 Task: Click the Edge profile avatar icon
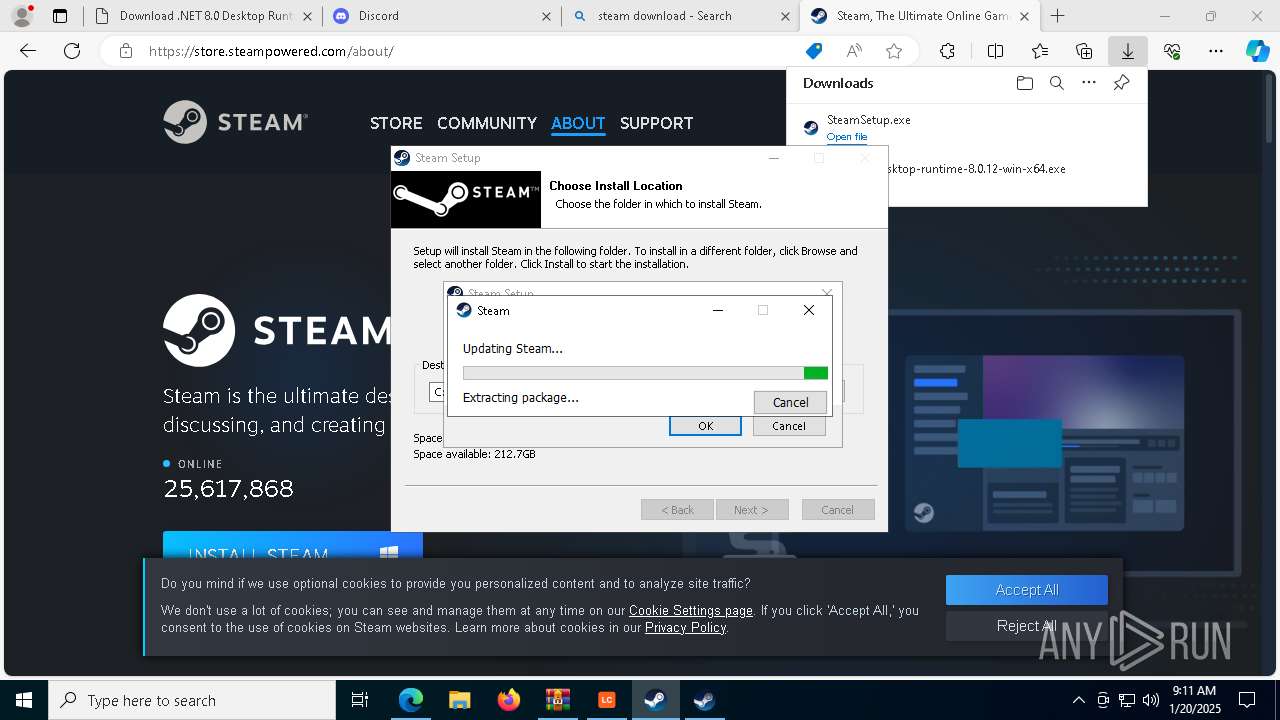(21, 15)
